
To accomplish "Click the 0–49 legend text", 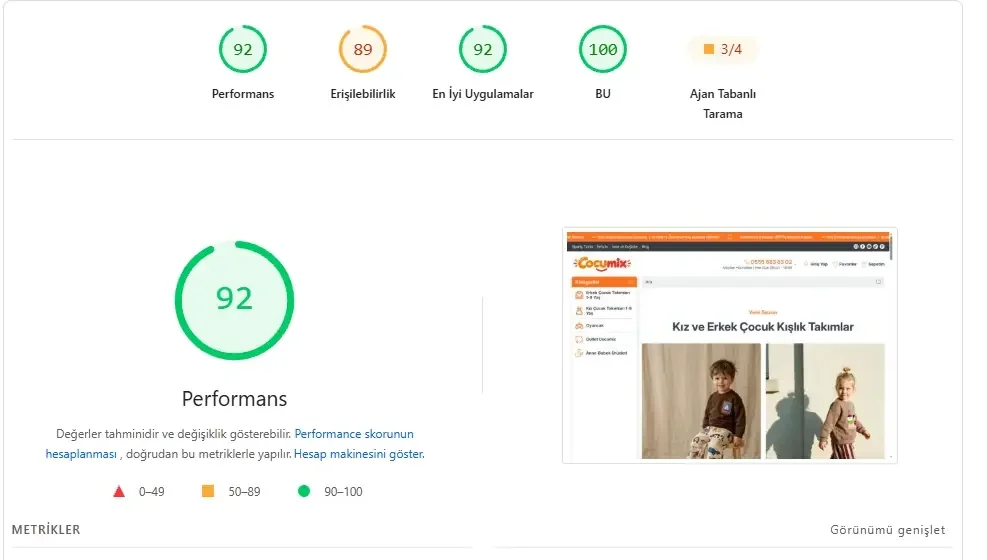I will [152, 491].
